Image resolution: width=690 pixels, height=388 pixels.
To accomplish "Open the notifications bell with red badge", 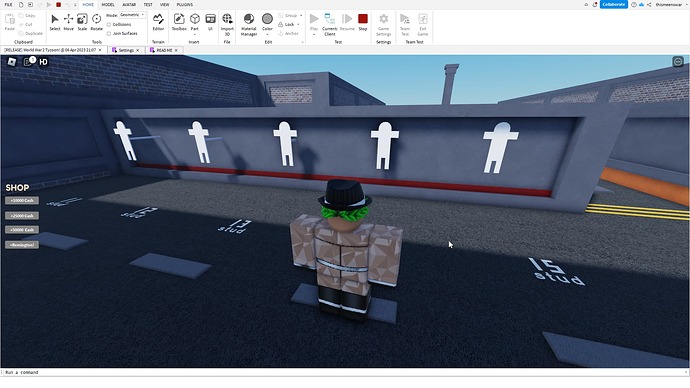I will tap(595, 4).
